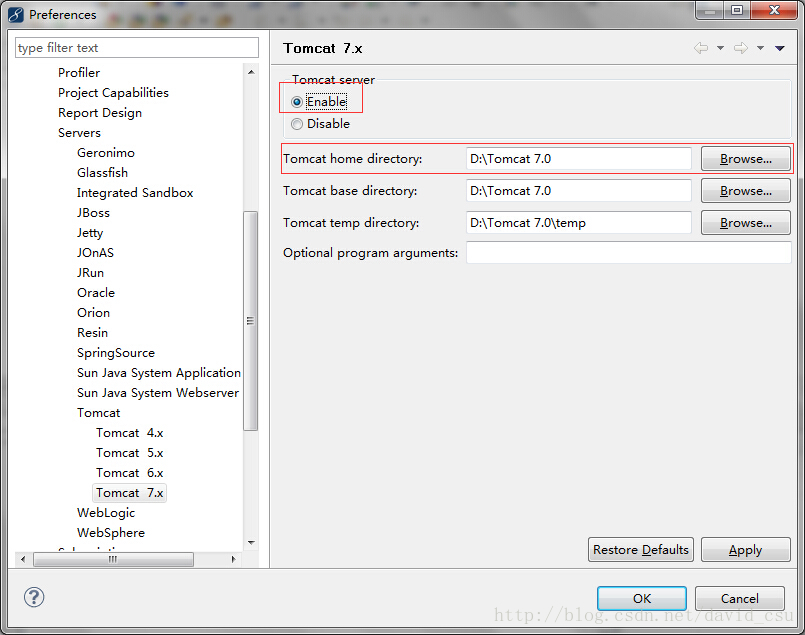Select Resin server entry
805x635 pixels.
92,333
